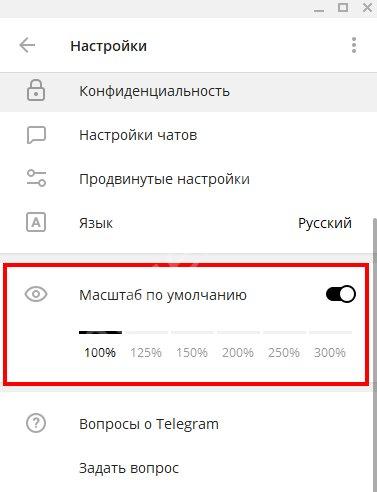Image resolution: width=377 pixels, height=492 pixels.
Task: Open Продвинутые настройки section
Action: [187, 179]
